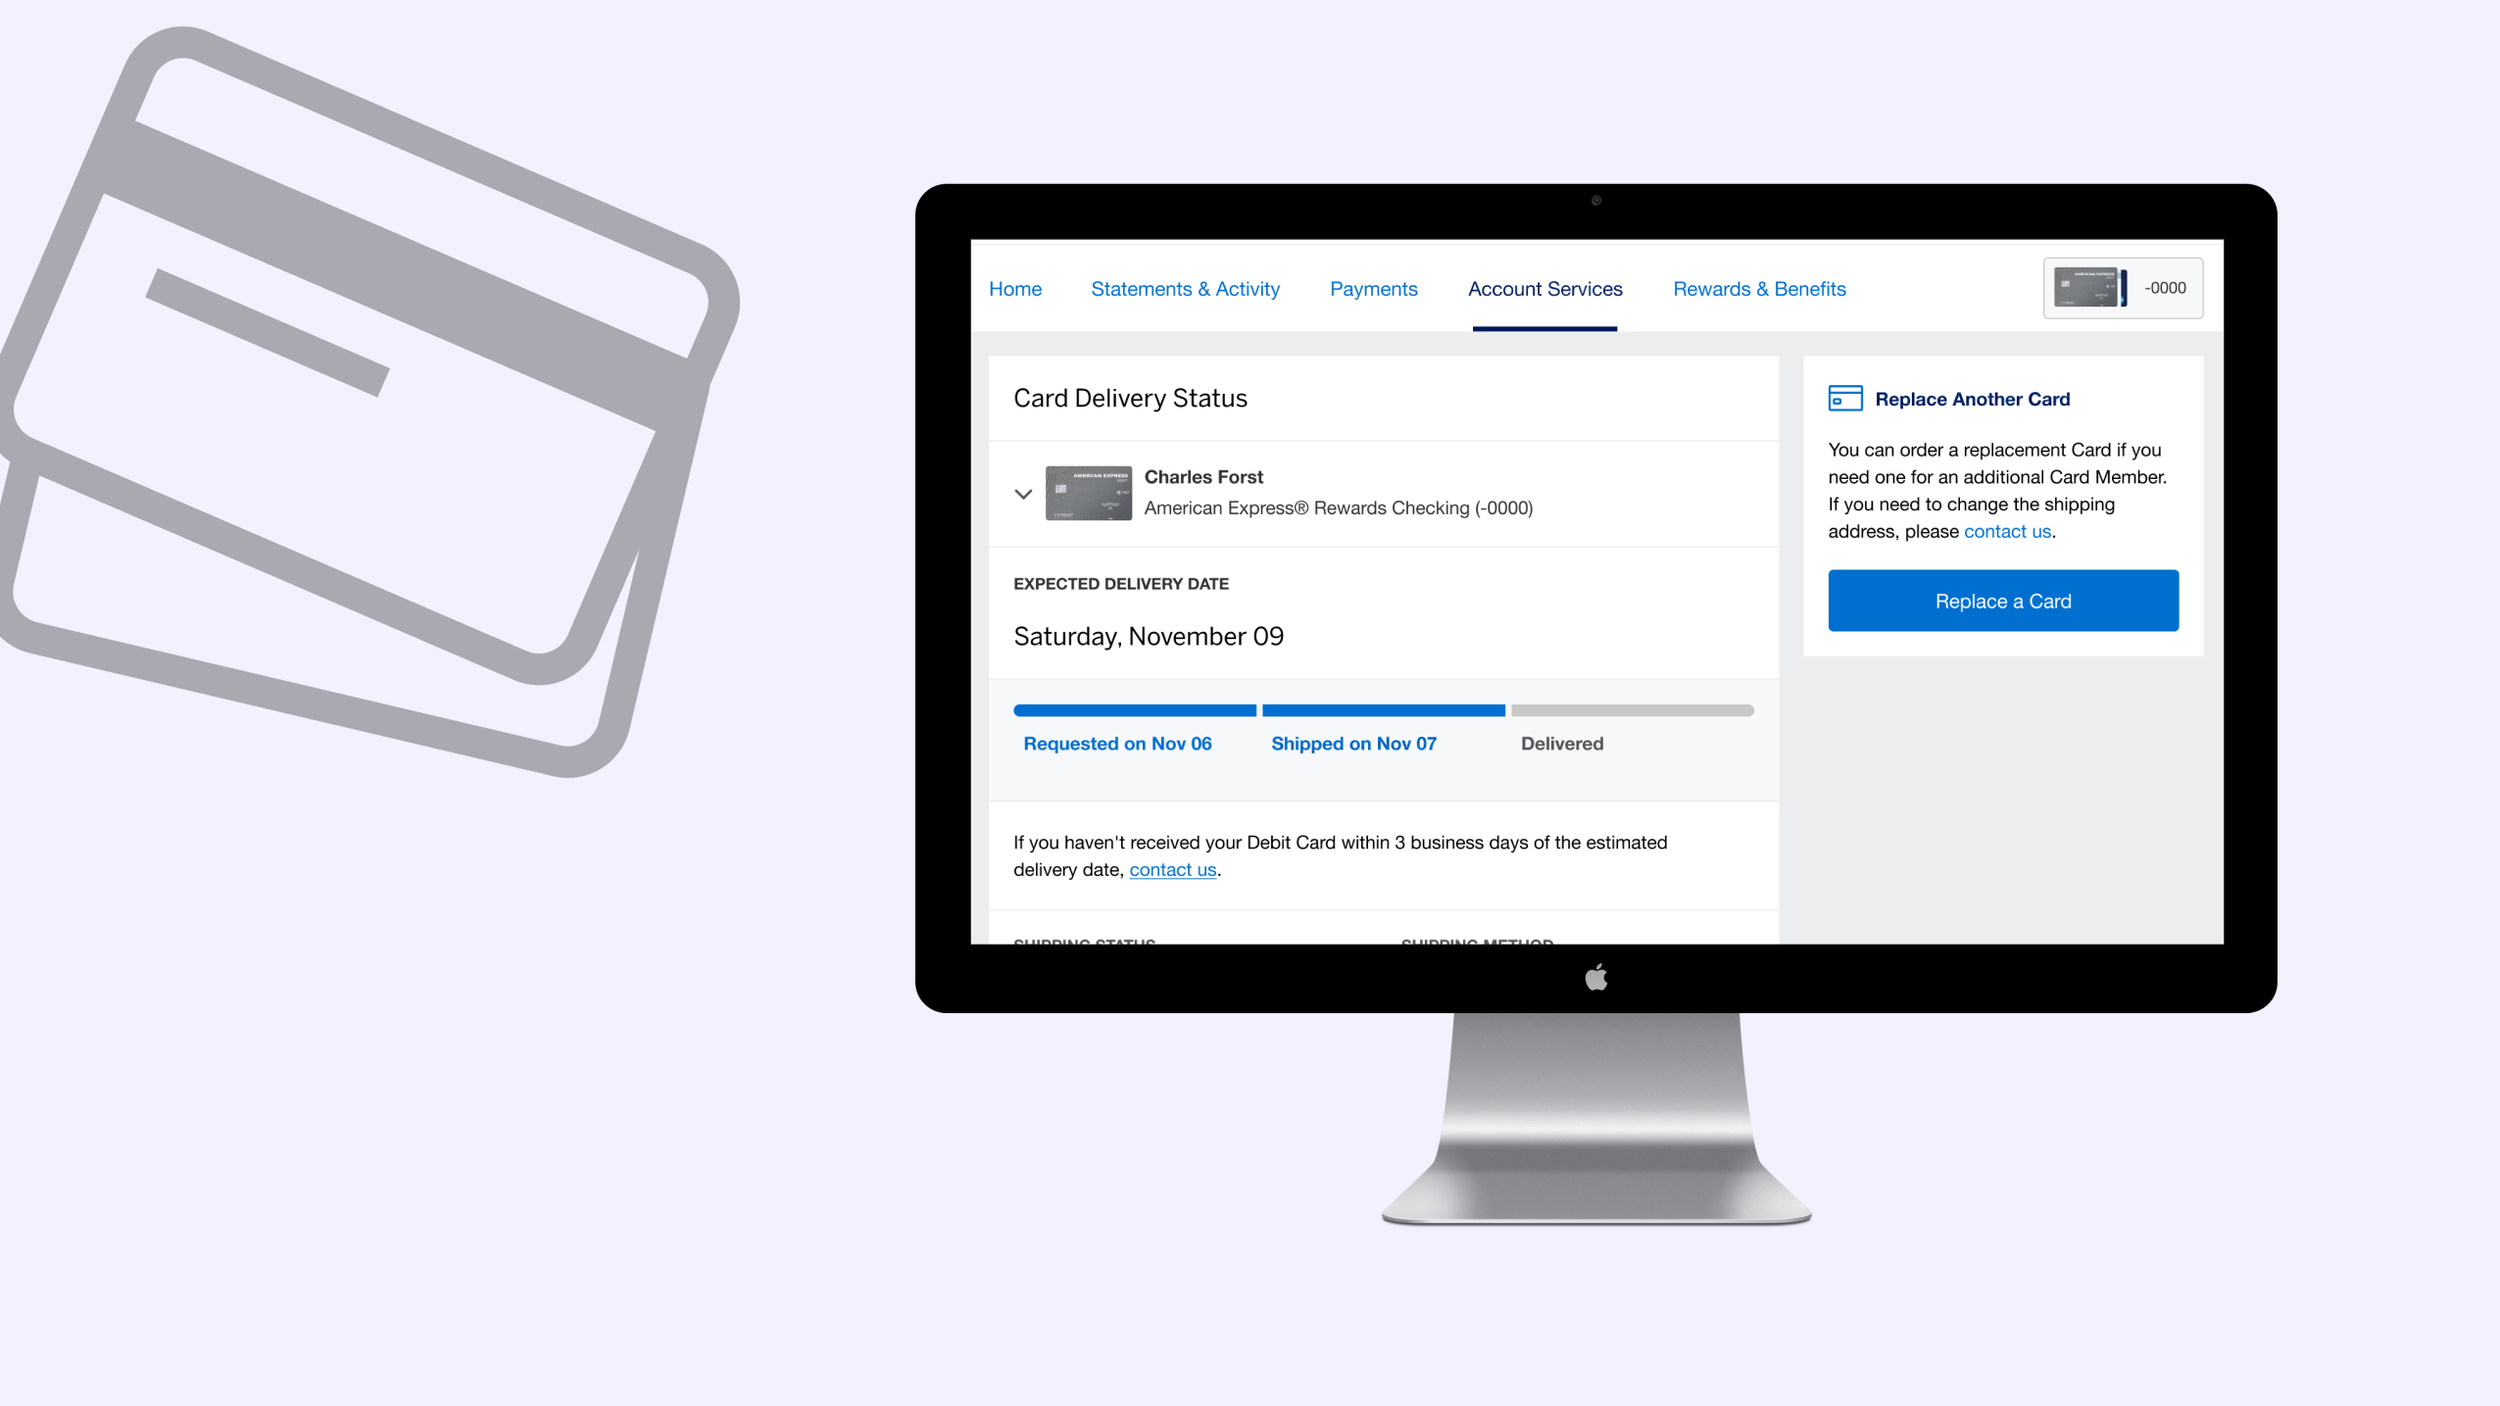Switch to the Payments tab
The width and height of the screenshot is (2500, 1406).
pyautogui.click(x=1373, y=289)
